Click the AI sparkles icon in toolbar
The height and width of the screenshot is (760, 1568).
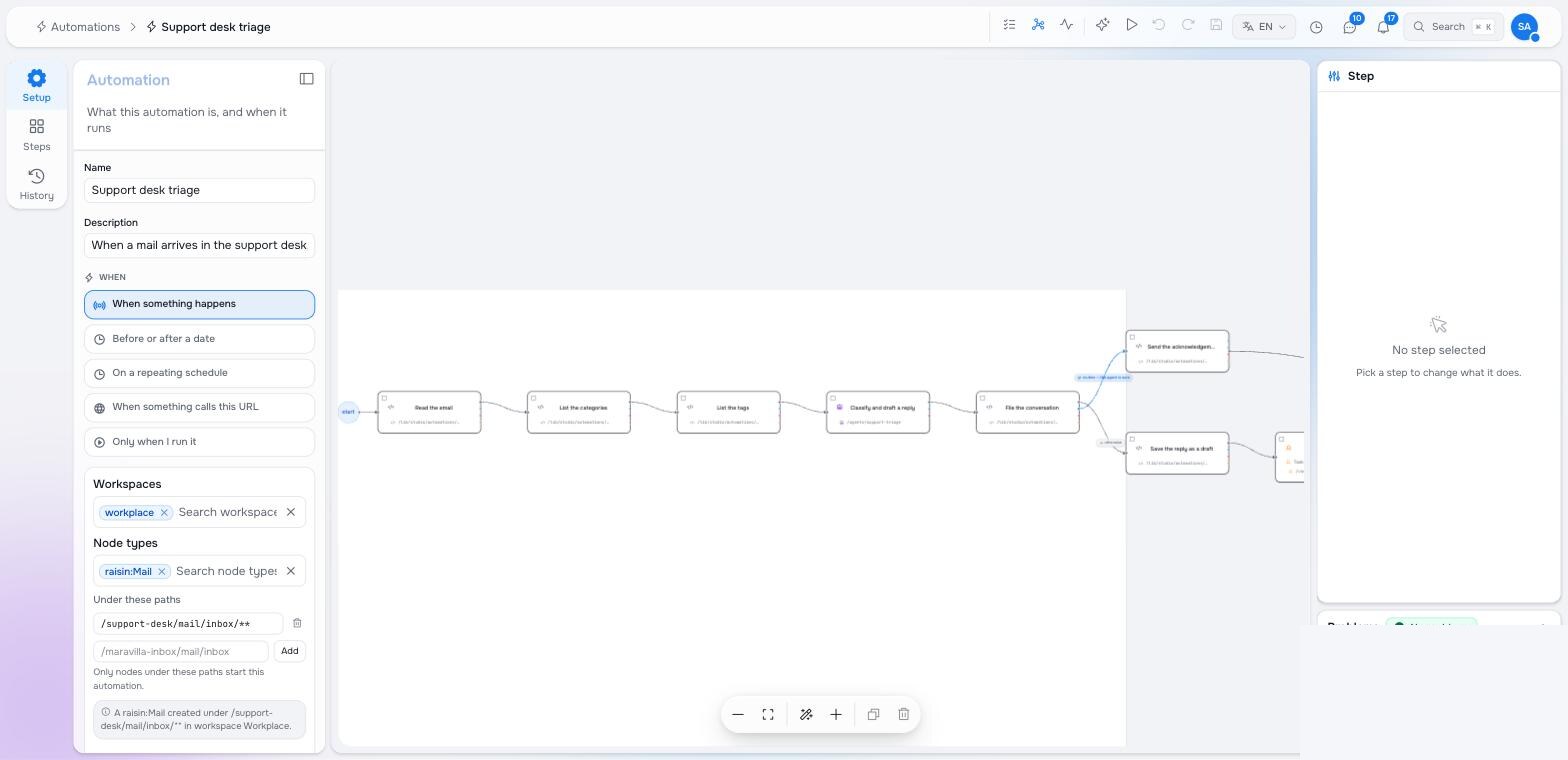[1102, 25]
